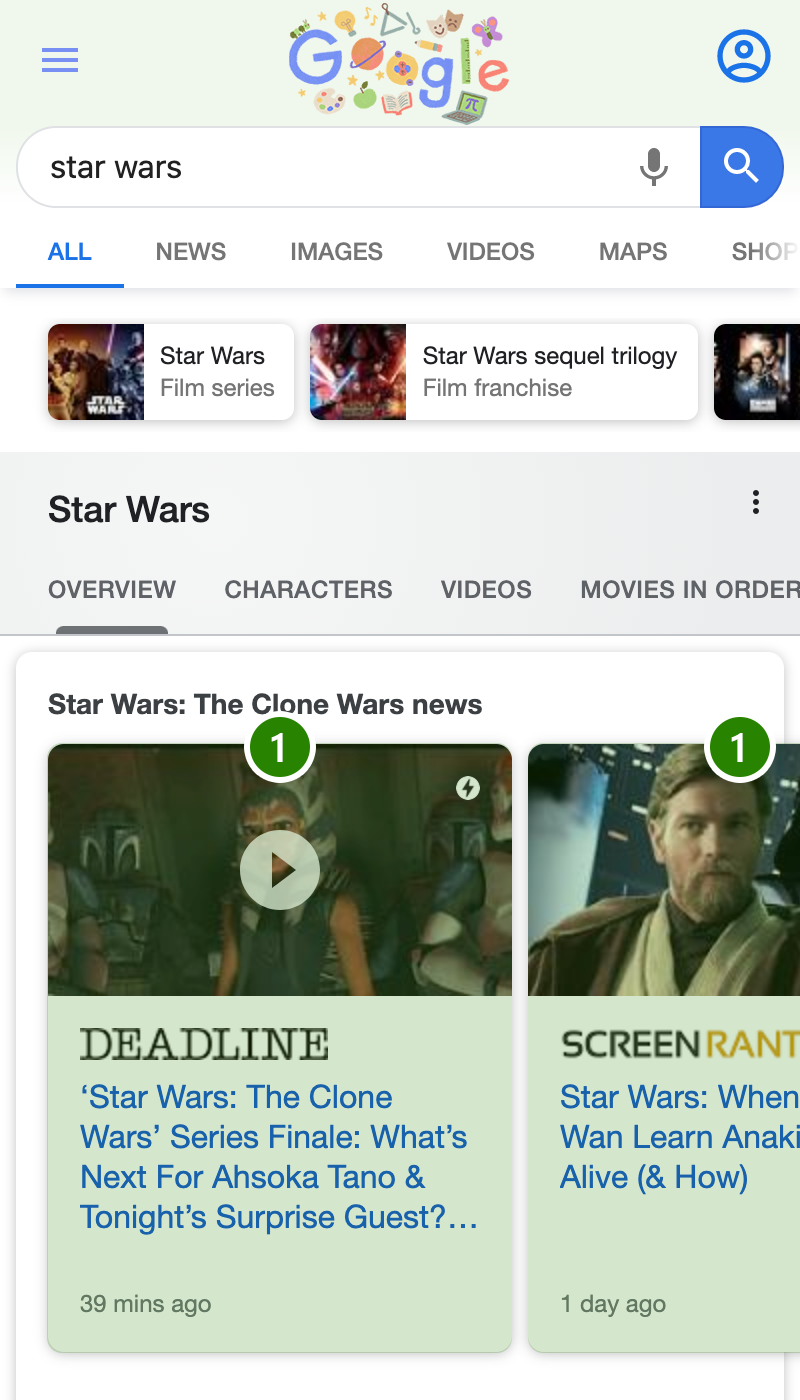
Task: Open the OVERVIEW panel tab
Action: (x=112, y=590)
